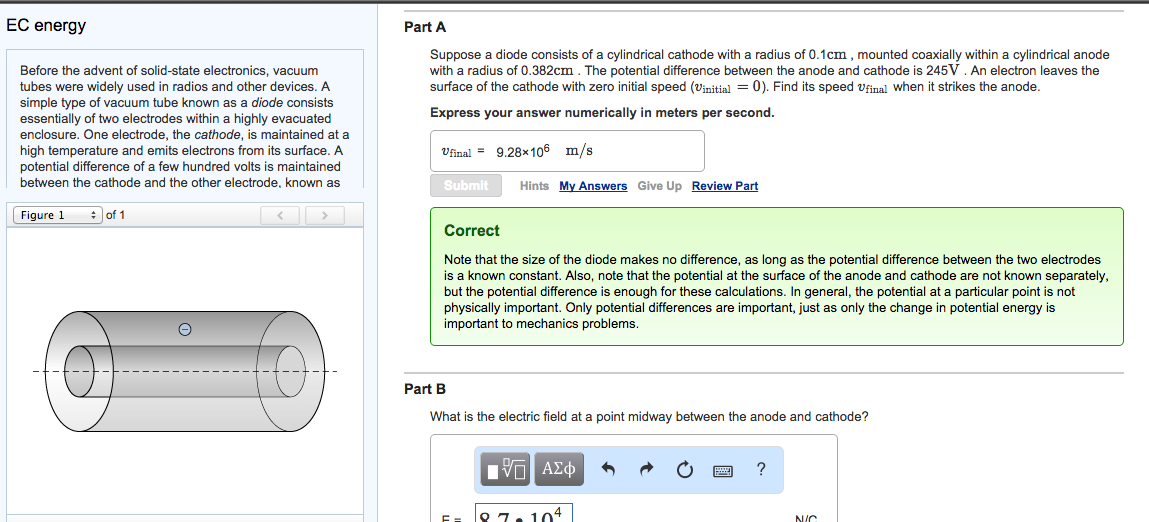
Task: Click the question mark help icon
Action: [x=762, y=468]
